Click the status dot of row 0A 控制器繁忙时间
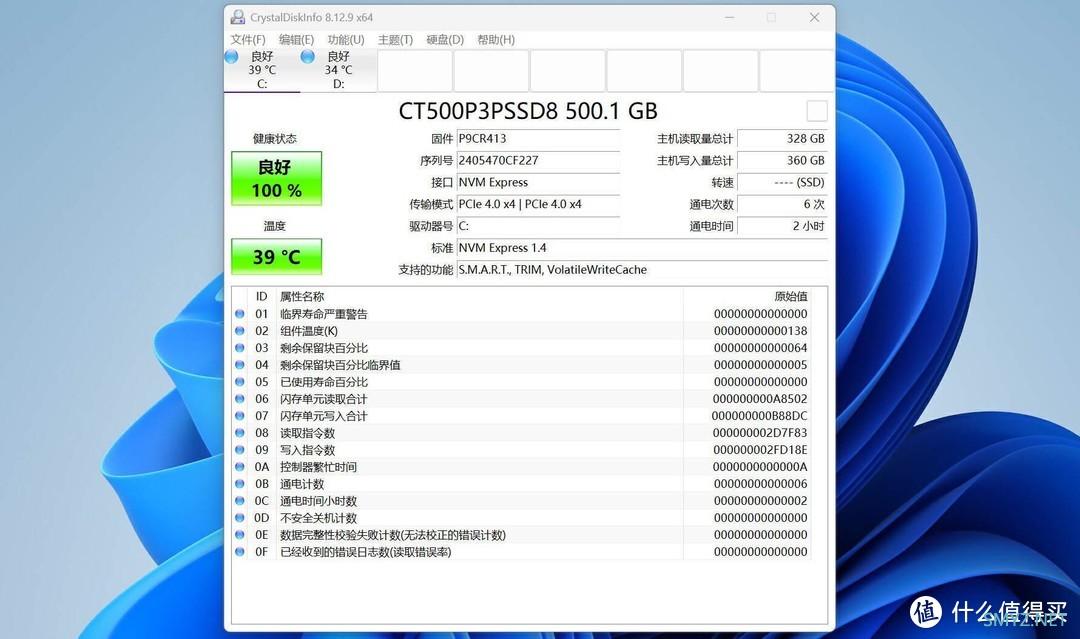The image size is (1080, 639). point(240,467)
